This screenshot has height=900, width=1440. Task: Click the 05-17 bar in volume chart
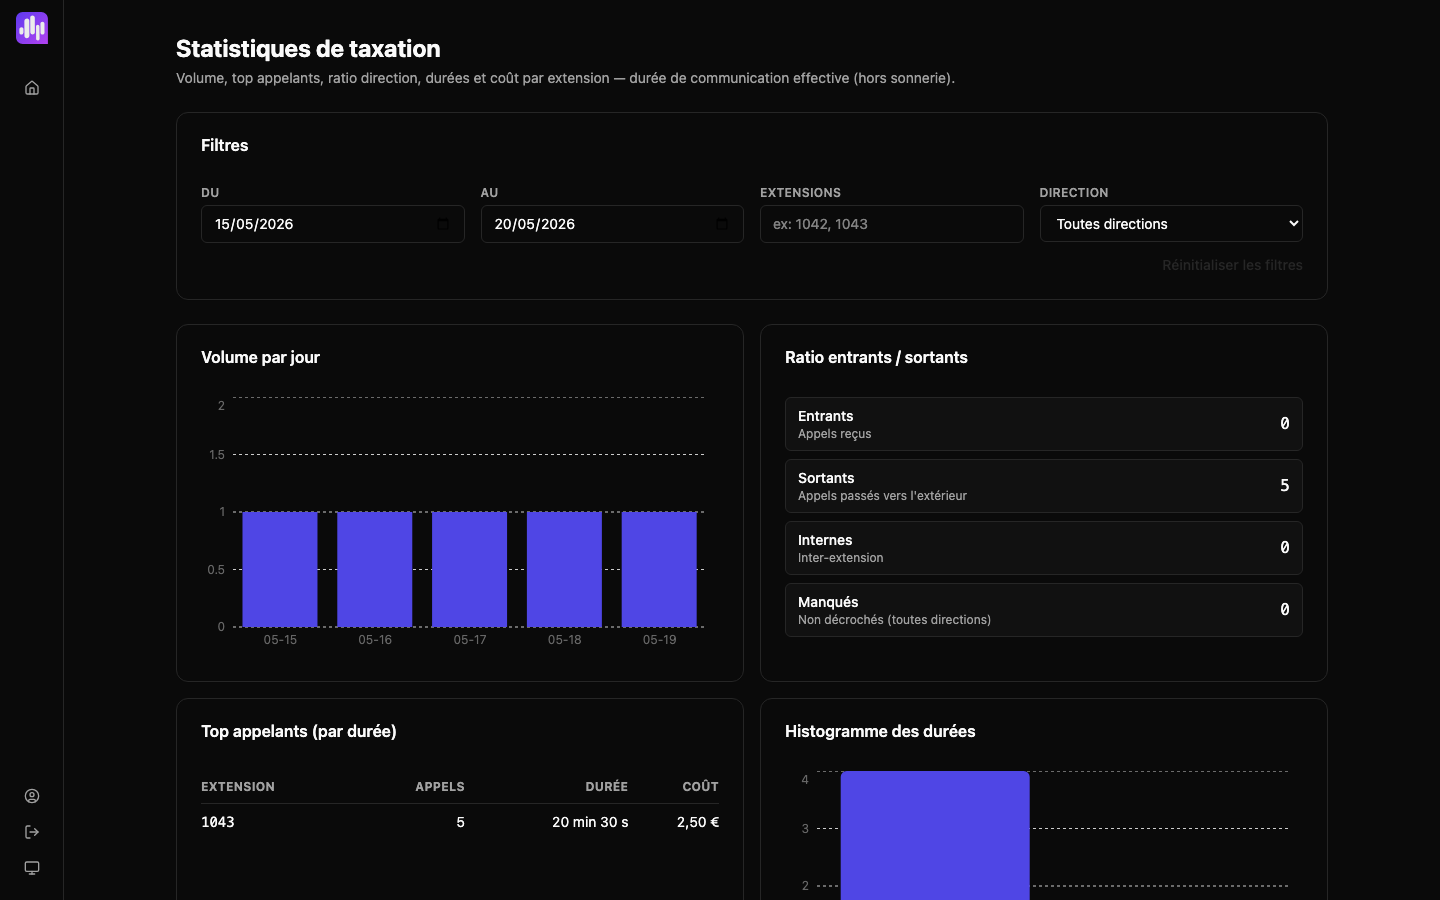point(469,569)
